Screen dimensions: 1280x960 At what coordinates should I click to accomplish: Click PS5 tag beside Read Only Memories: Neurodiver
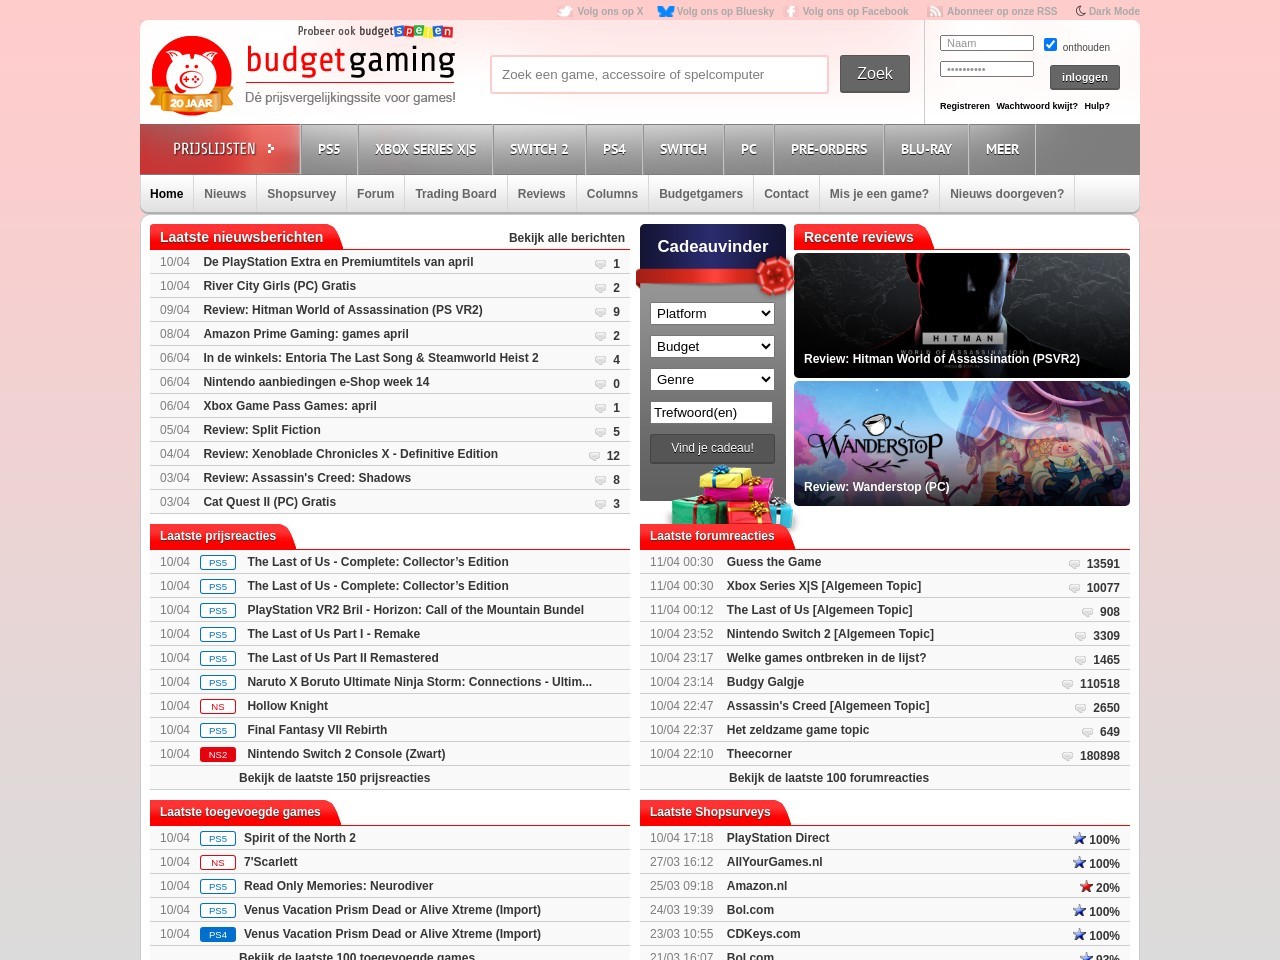218,887
